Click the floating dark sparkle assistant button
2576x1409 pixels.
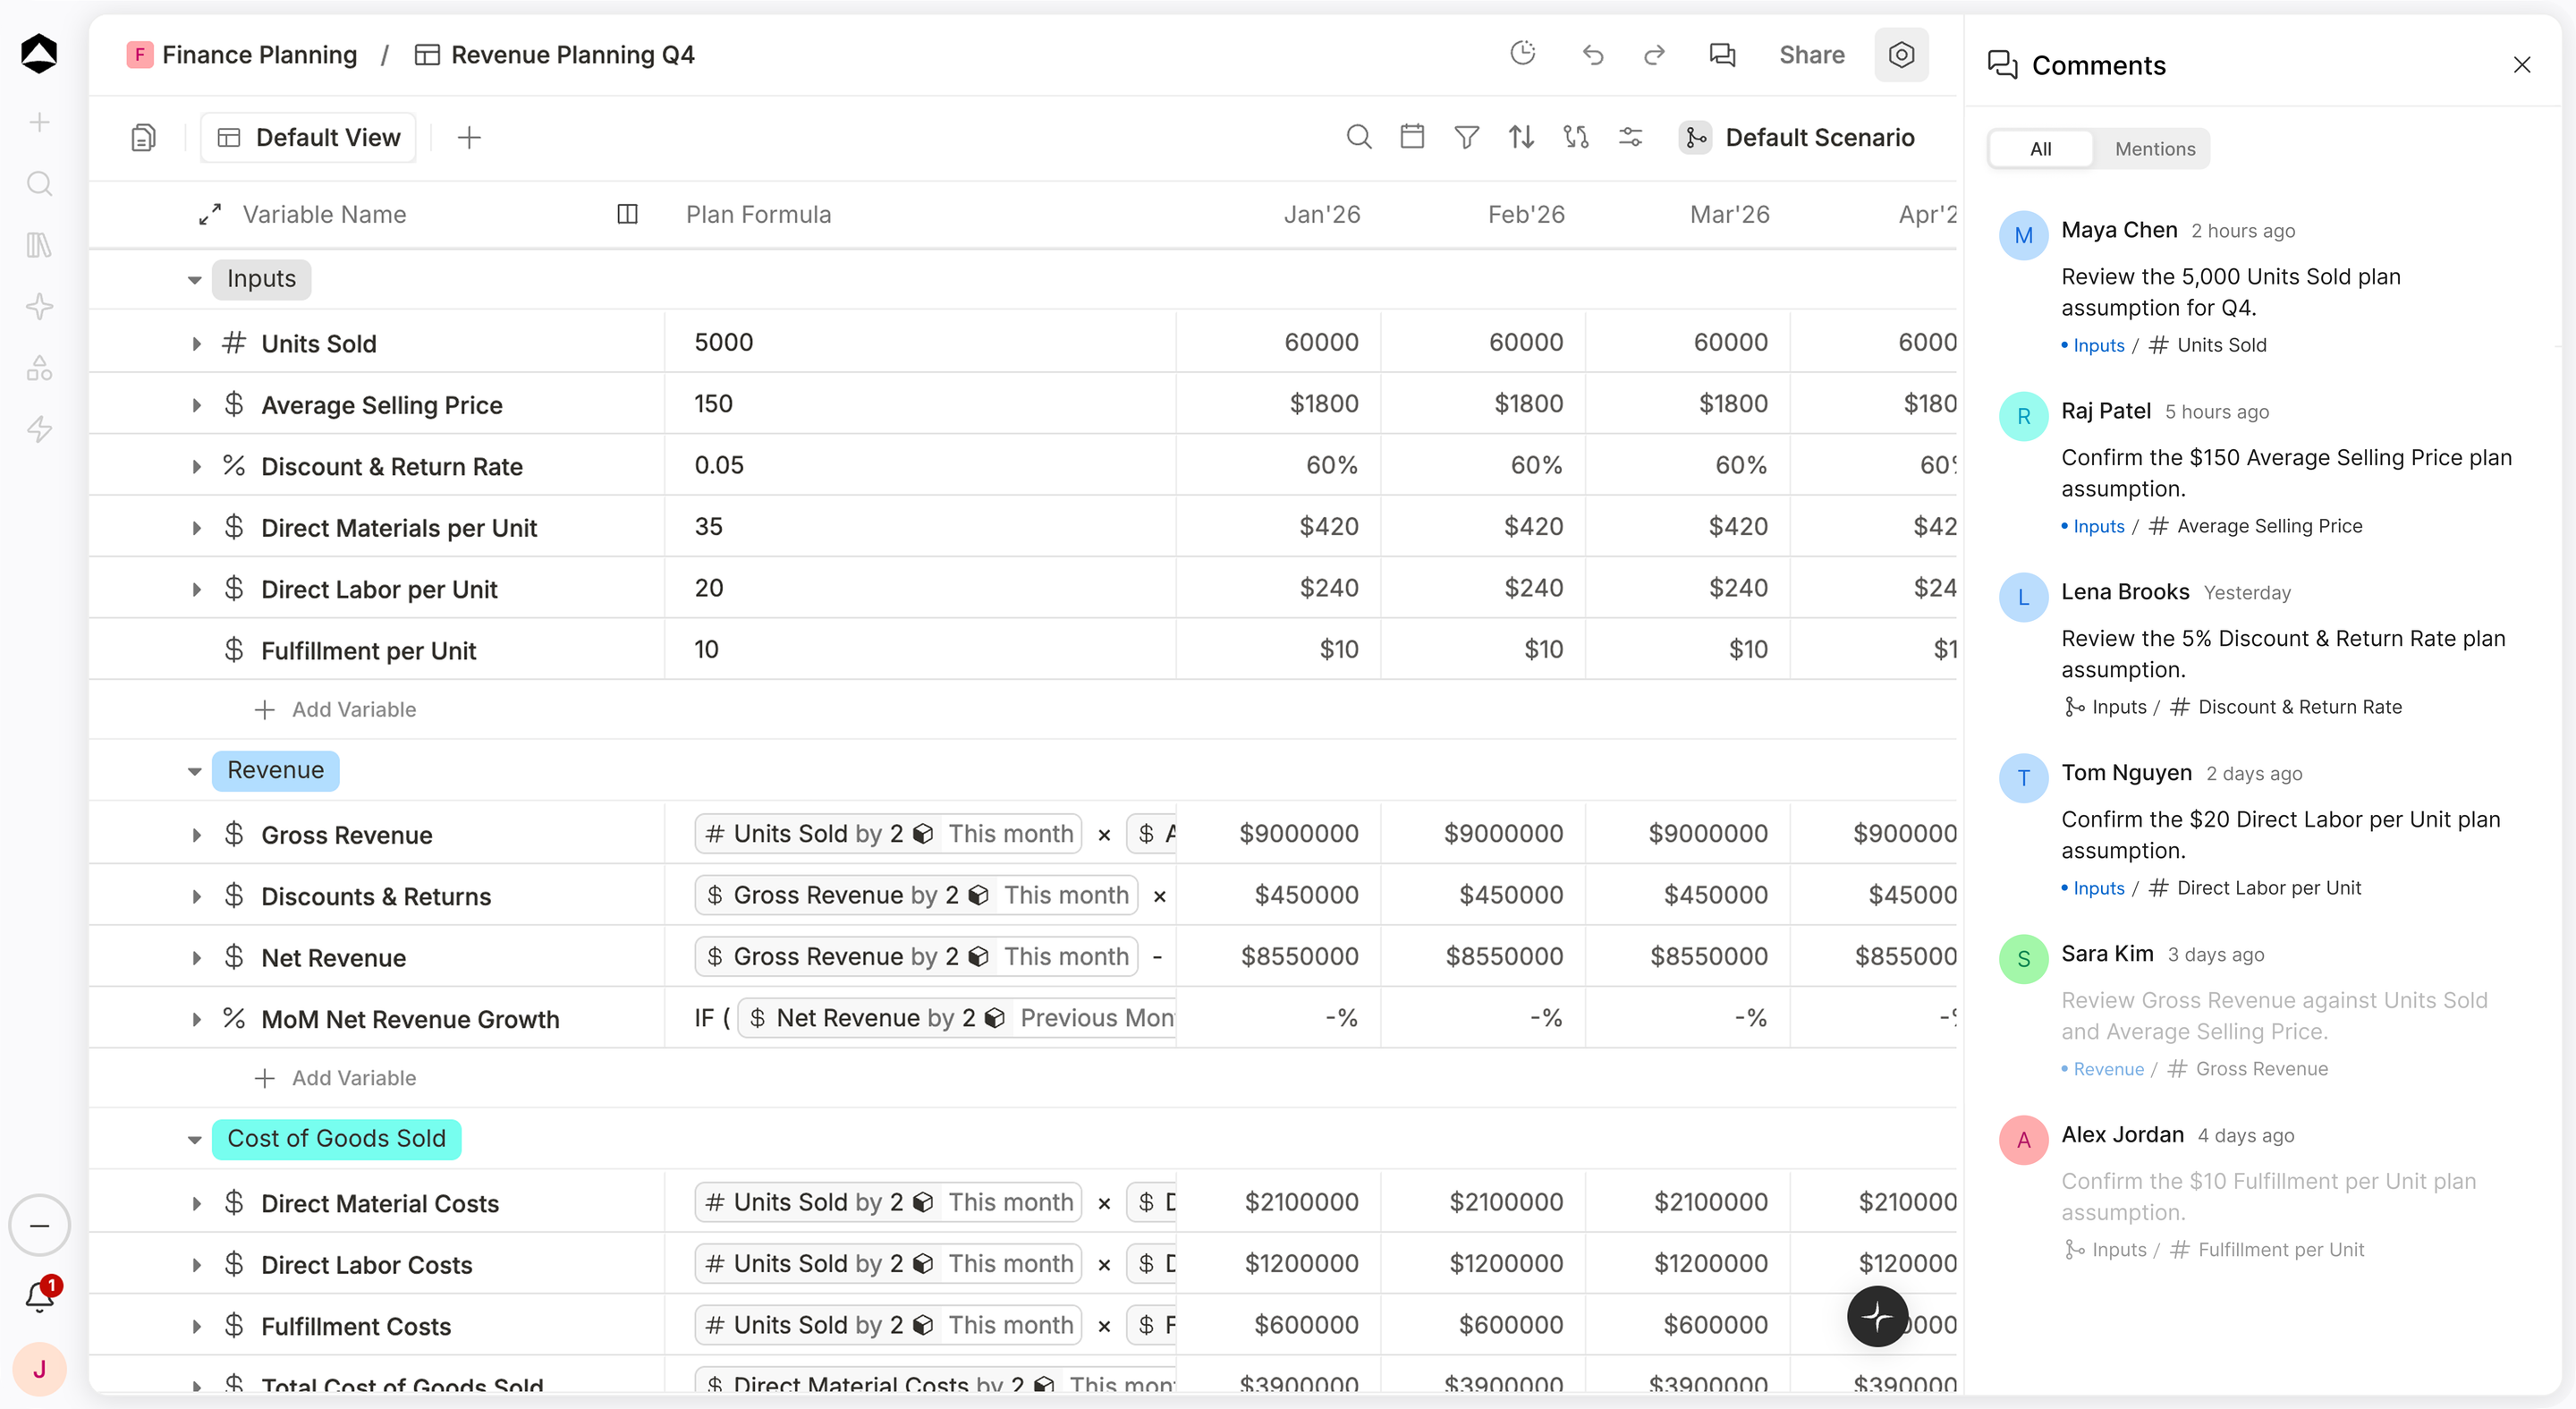click(x=1877, y=1316)
